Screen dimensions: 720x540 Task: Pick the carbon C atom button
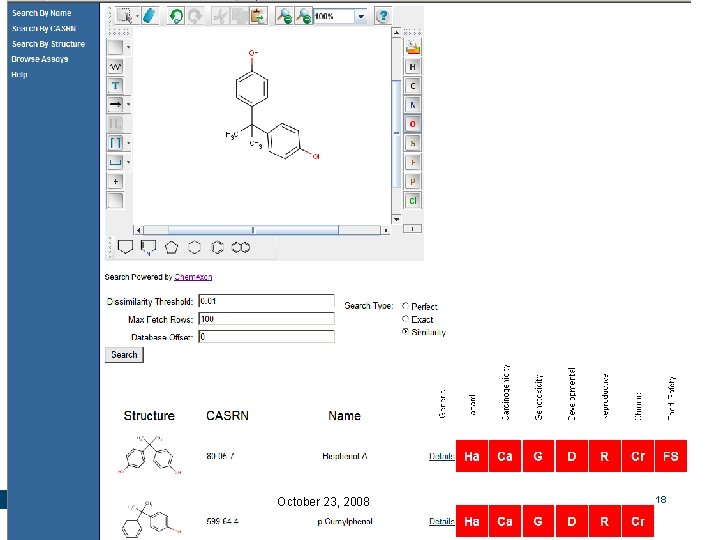coord(413,86)
